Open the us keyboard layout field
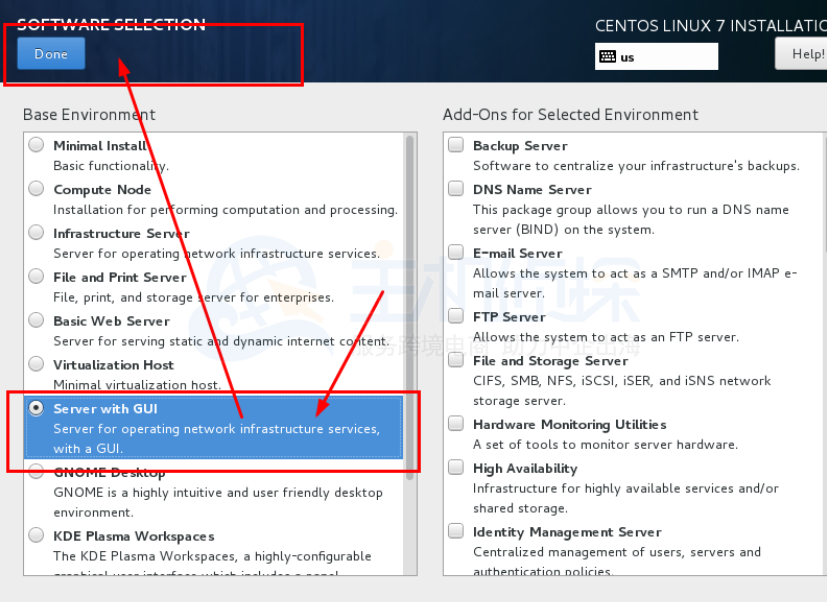 pos(657,56)
